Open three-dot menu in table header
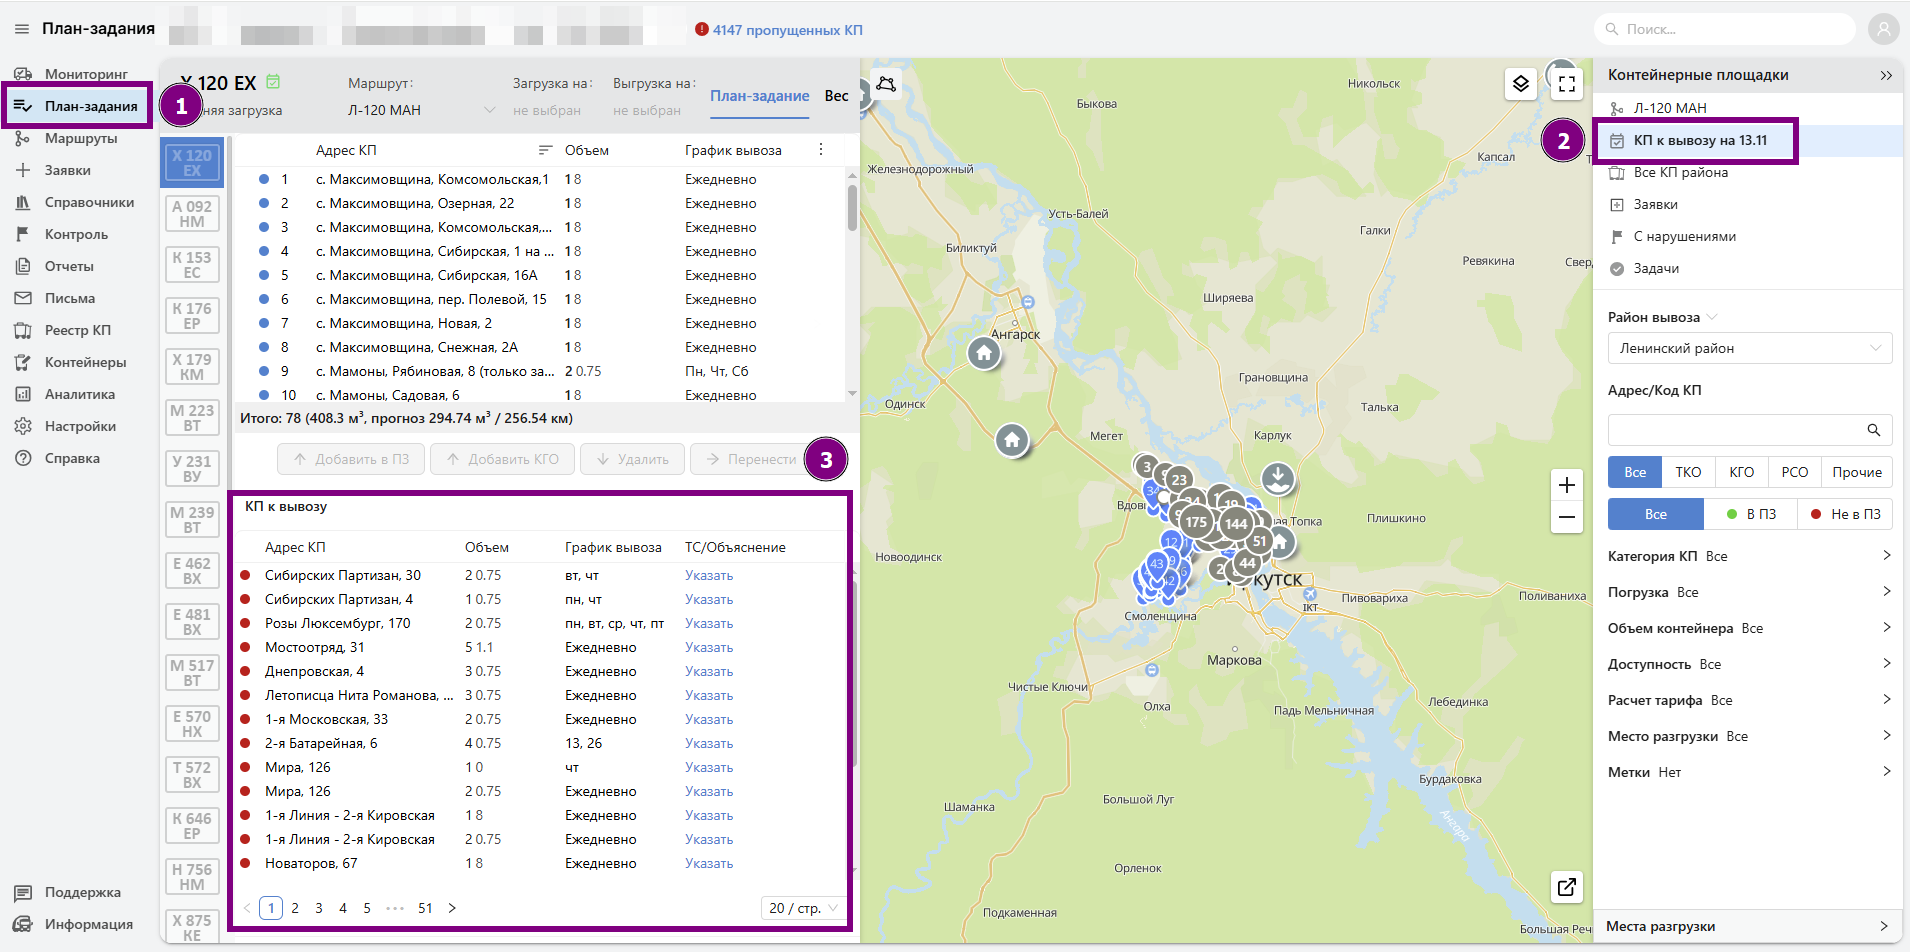Viewport: 1910px width, 952px height. [821, 150]
